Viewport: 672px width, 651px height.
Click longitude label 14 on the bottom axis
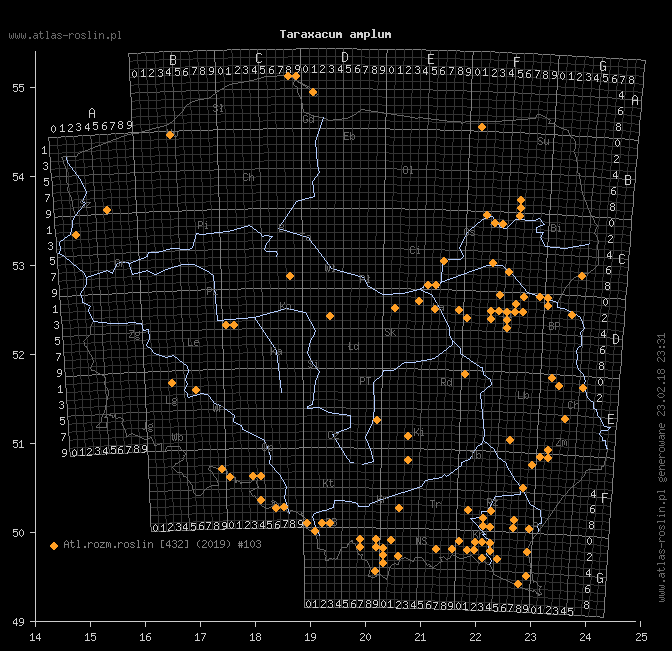point(36,637)
